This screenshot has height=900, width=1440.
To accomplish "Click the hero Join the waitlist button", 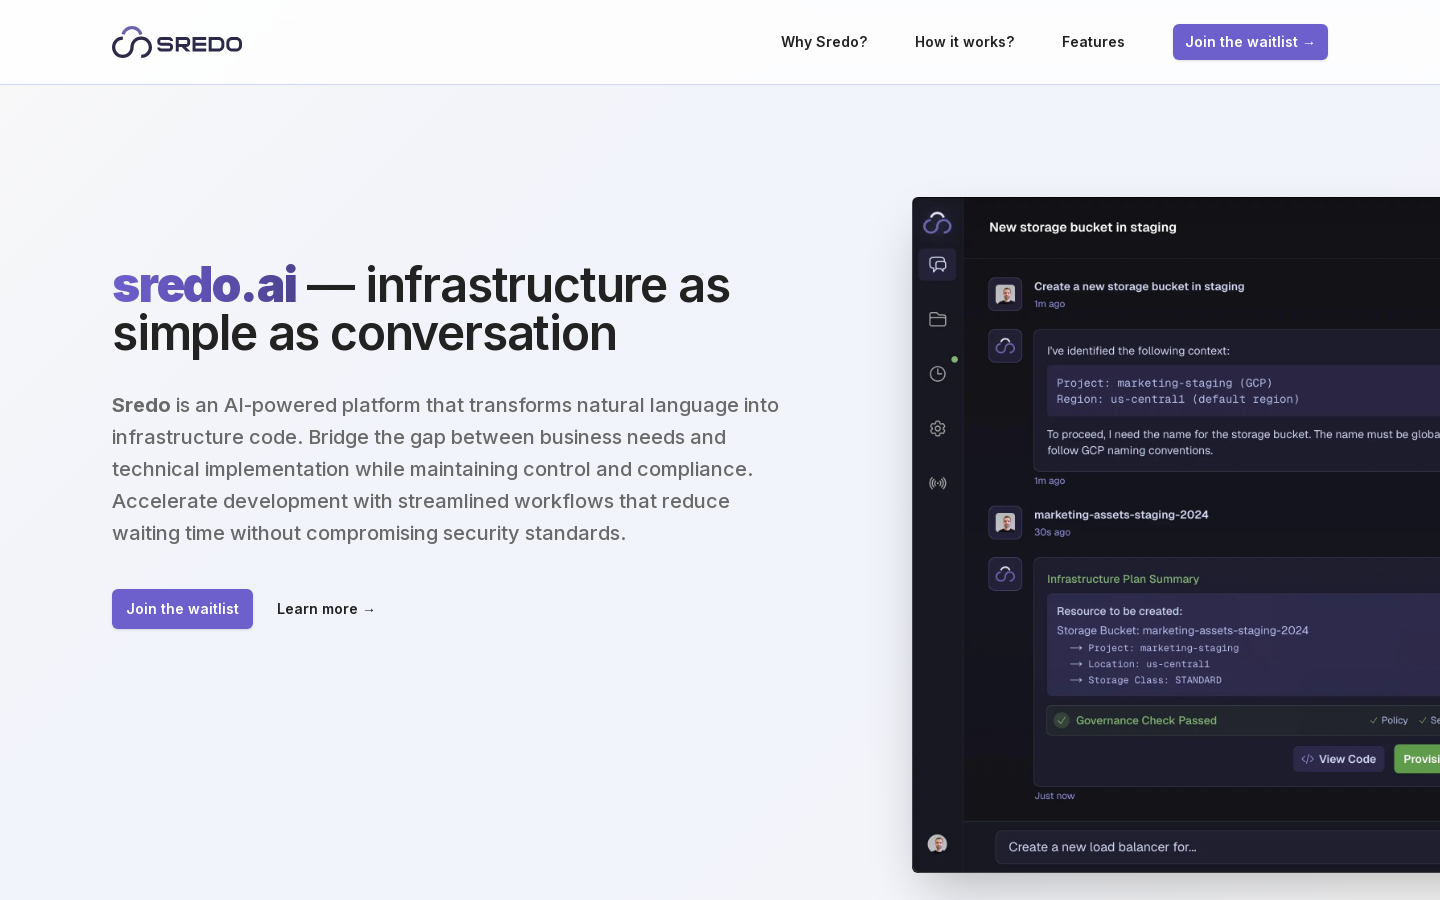I will (182, 609).
